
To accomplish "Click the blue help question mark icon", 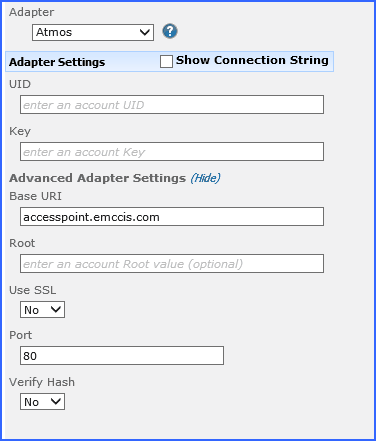I will tap(170, 31).
